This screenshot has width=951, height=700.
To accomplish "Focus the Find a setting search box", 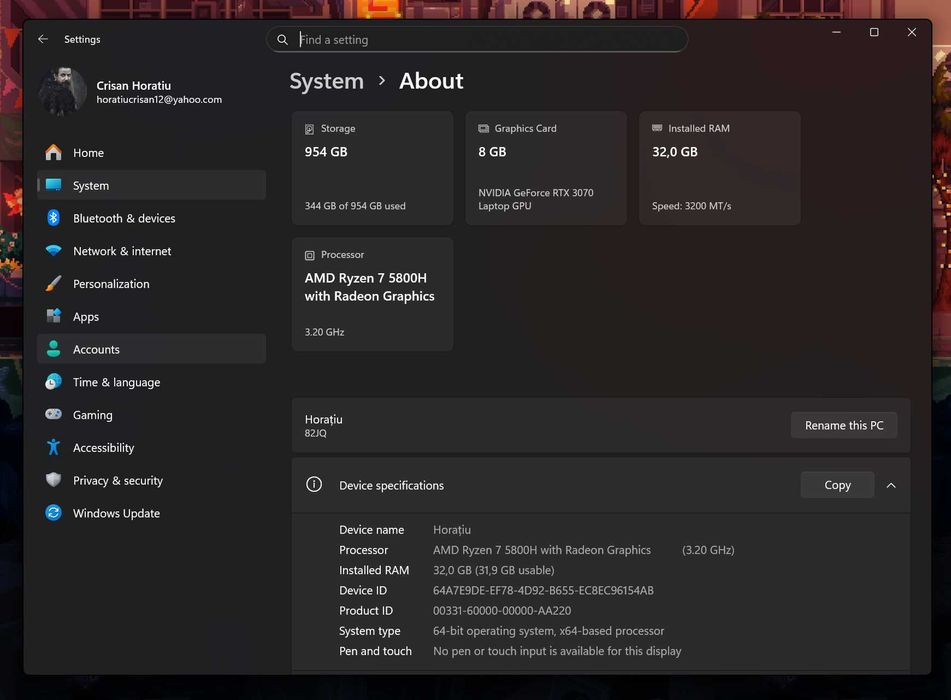I will pos(477,39).
